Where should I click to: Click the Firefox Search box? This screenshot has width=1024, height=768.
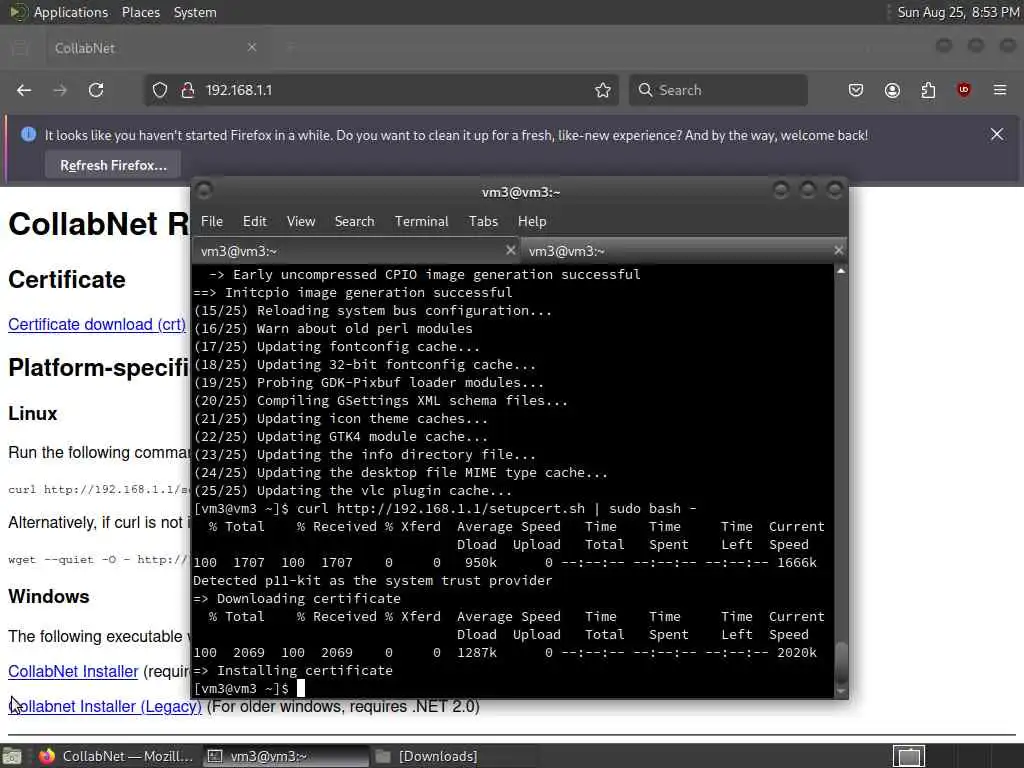(718, 90)
